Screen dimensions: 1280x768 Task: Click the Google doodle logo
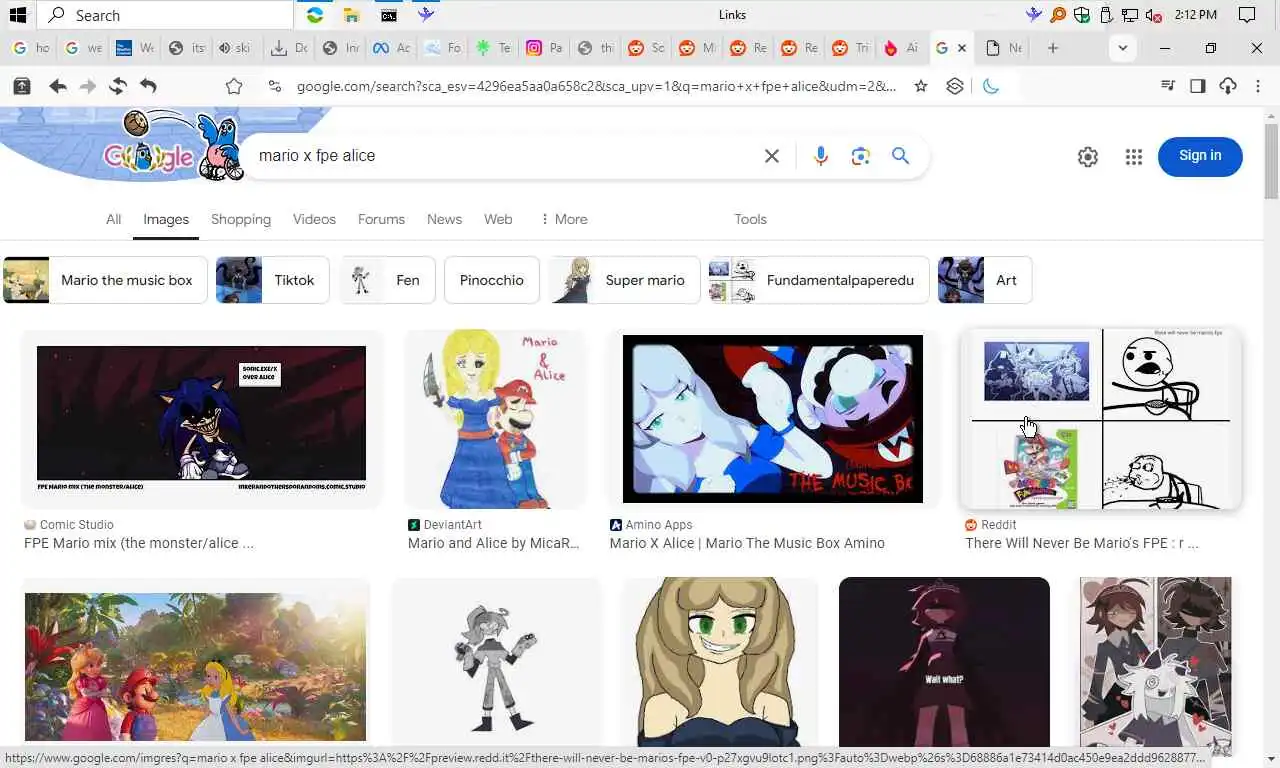pyautogui.click(x=172, y=147)
